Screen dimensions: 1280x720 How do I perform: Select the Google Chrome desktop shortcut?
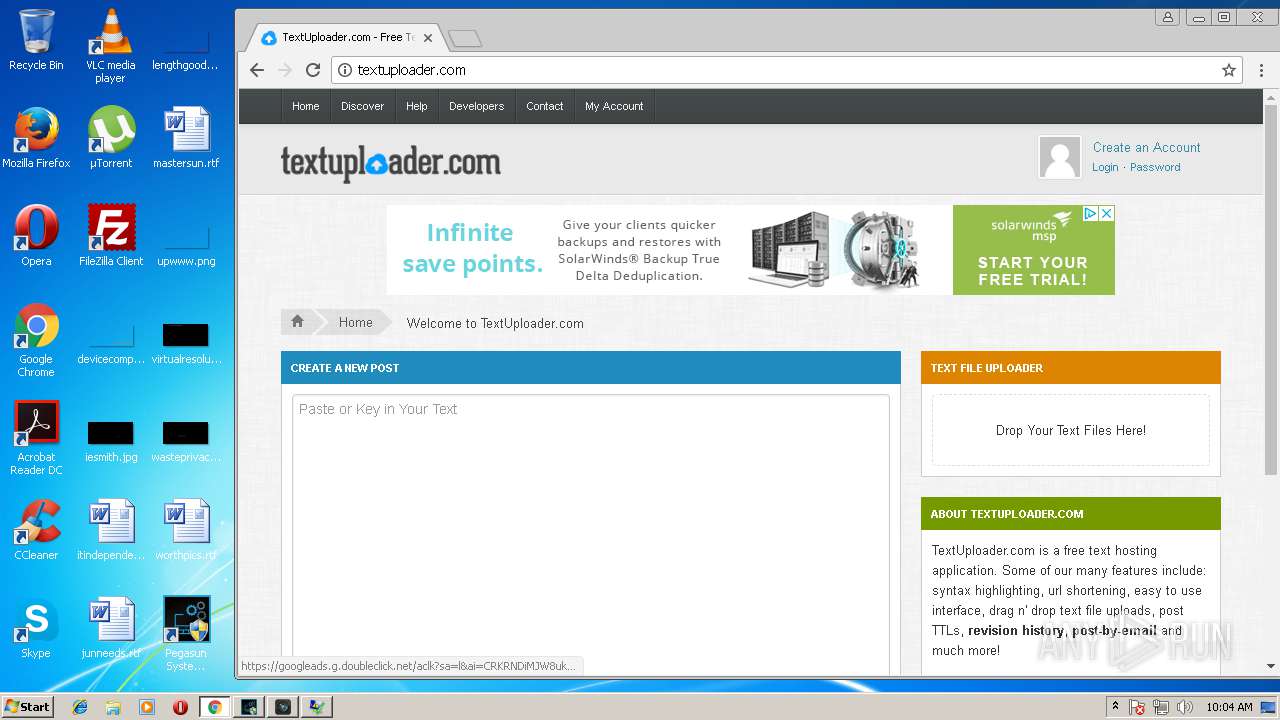(x=36, y=340)
